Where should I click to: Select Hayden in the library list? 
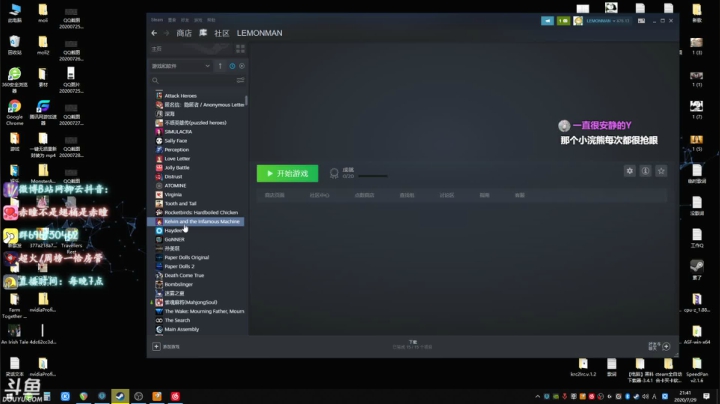point(173,230)
